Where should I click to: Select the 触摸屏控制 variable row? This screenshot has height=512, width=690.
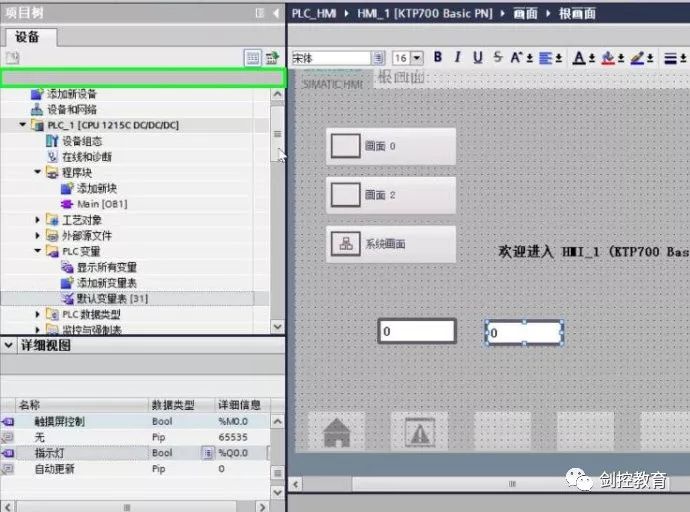click(x=136, y=421)
